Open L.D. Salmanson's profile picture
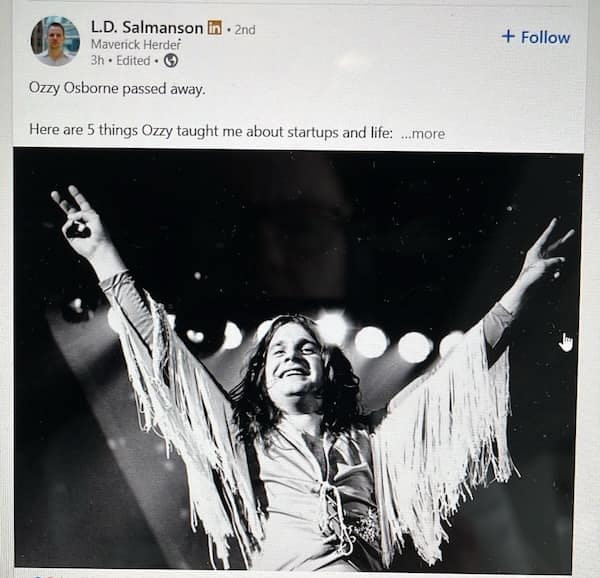 (x=54, y=41)
